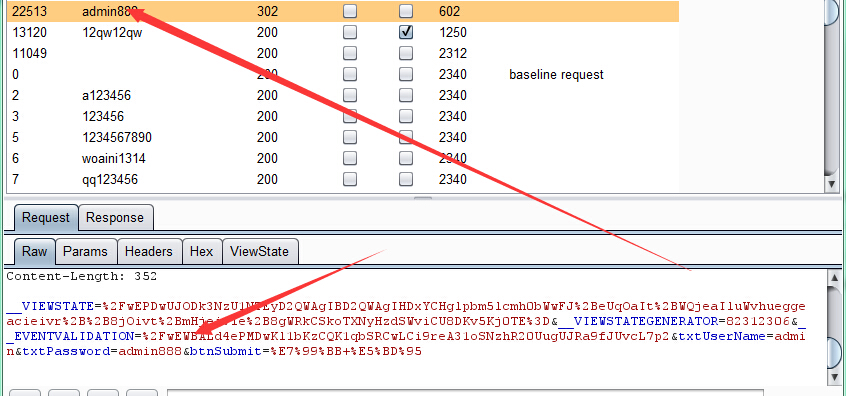Click the 12qw12qw payload cell

(x=112, y=32)
